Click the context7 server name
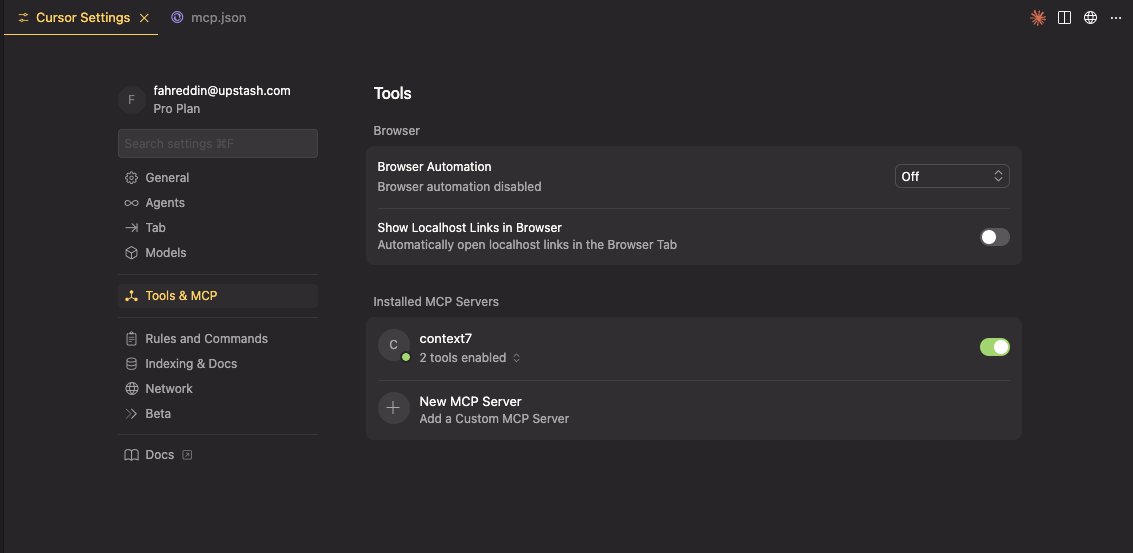 pos(446,338)
